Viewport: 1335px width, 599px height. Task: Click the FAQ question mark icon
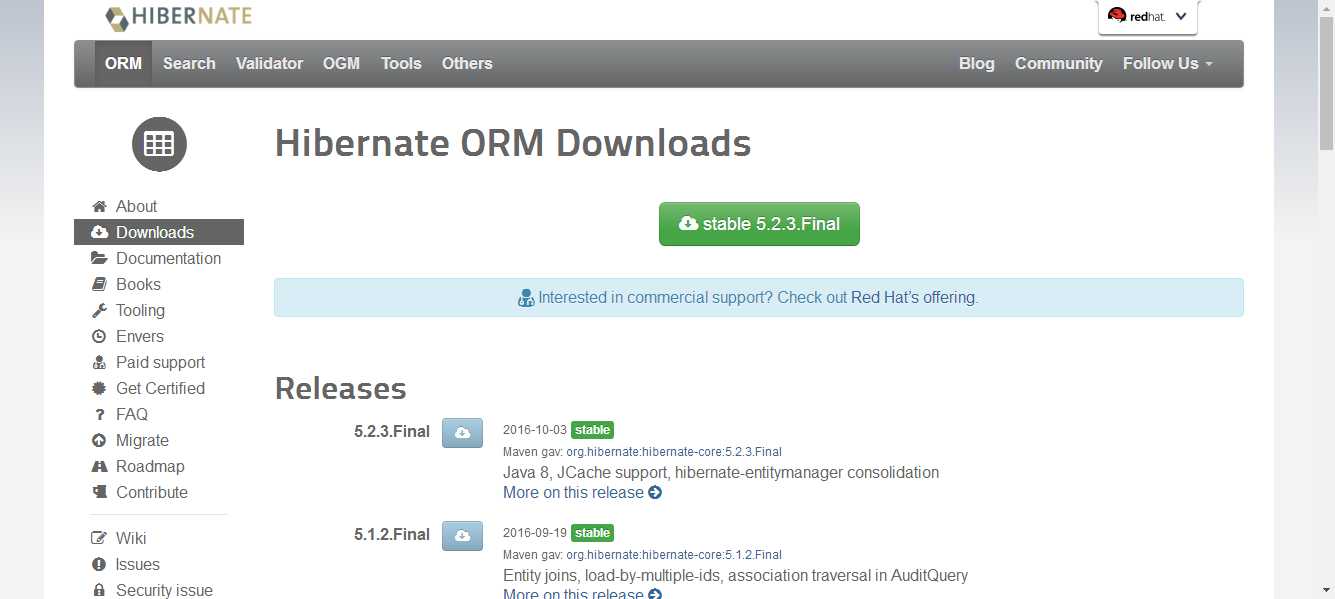point(99,414)
